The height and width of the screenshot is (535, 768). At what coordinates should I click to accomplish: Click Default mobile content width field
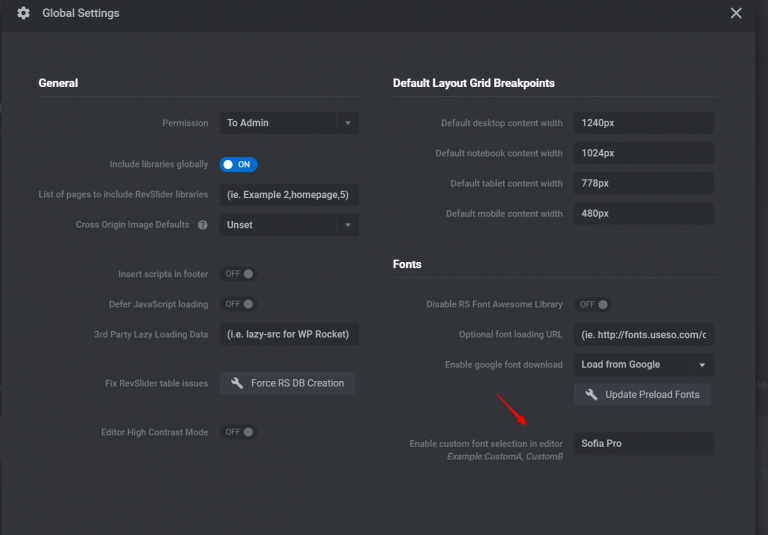[643, 213]
